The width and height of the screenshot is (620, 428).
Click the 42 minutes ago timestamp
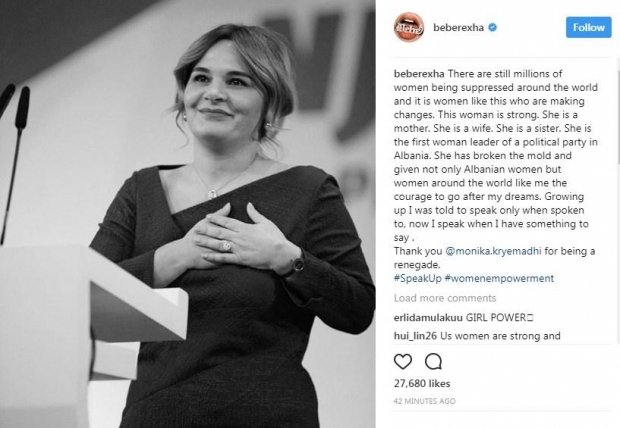[x=424, y=401]
